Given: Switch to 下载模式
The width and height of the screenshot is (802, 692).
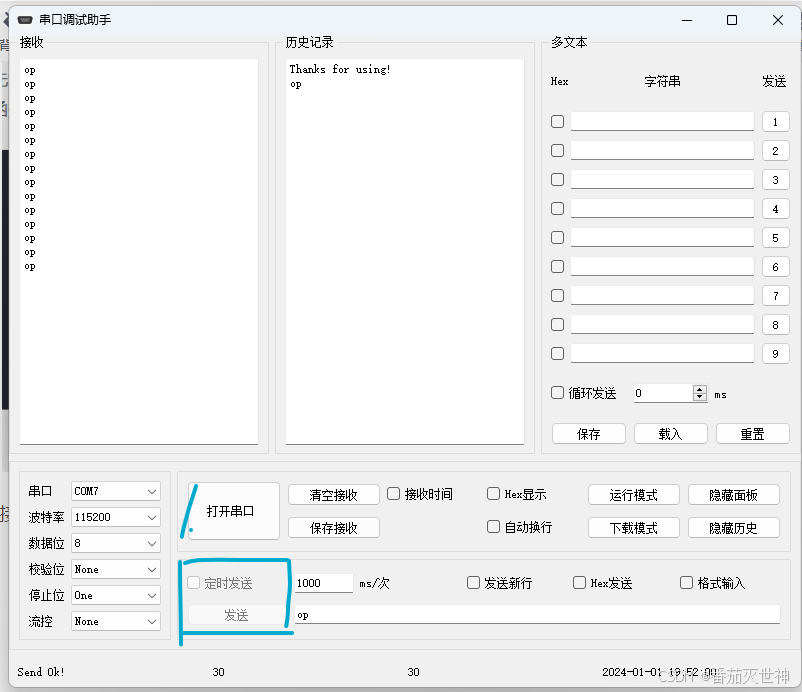Looking at the screenshot, I should pos(634,527).
